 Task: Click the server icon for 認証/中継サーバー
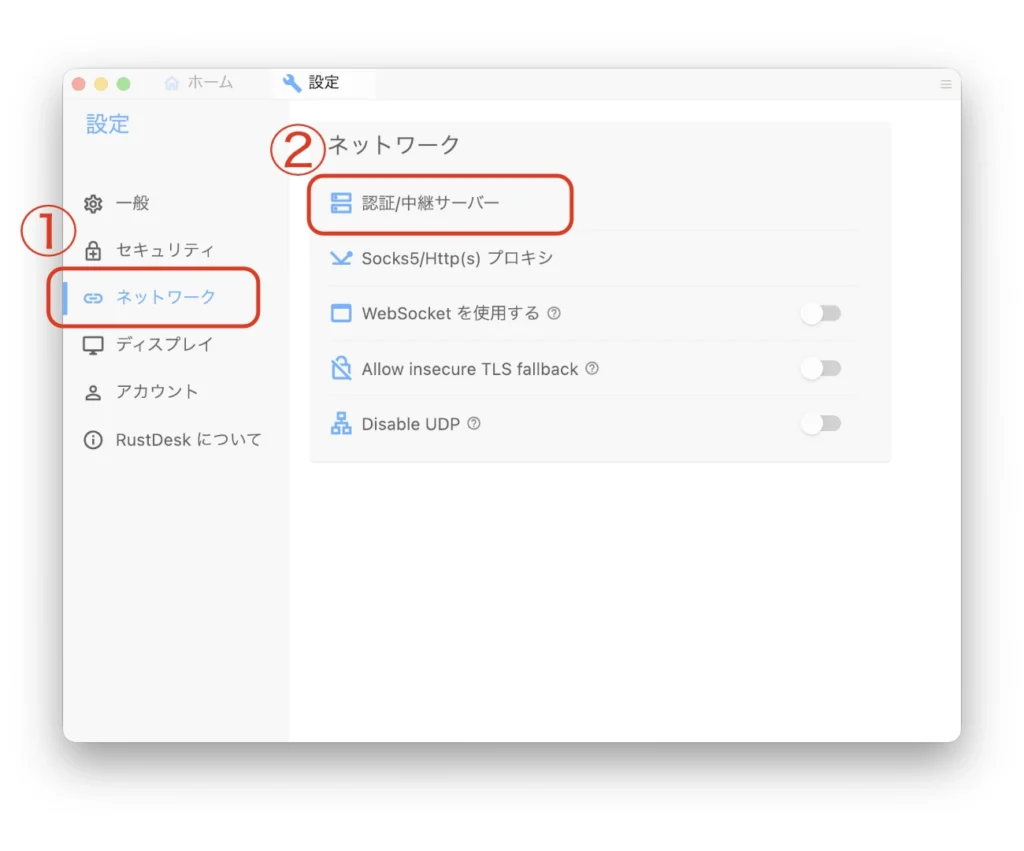(x=341, y=204)
